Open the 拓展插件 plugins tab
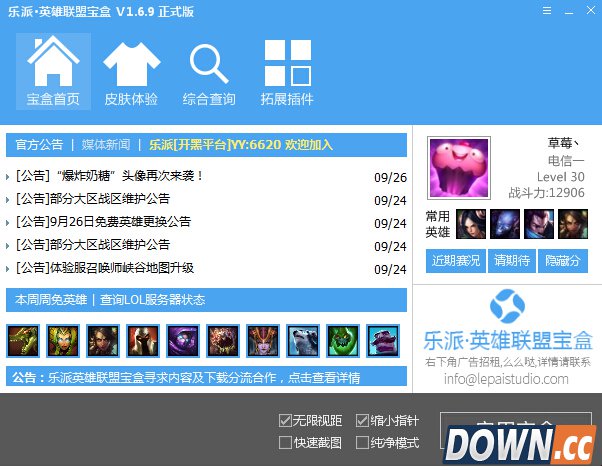Screen dimensions: 602x470 287,71
